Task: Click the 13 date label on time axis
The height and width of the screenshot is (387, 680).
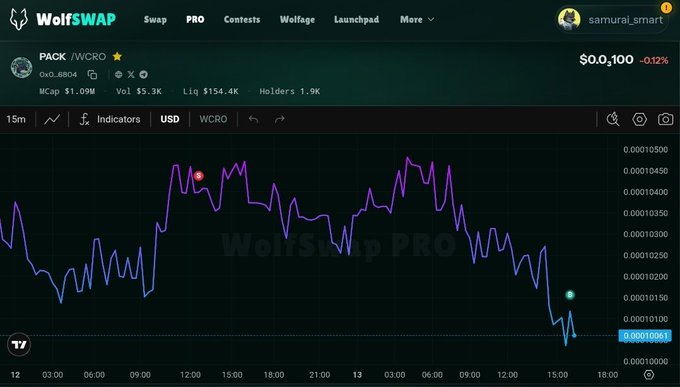Action: coord(357,375)
